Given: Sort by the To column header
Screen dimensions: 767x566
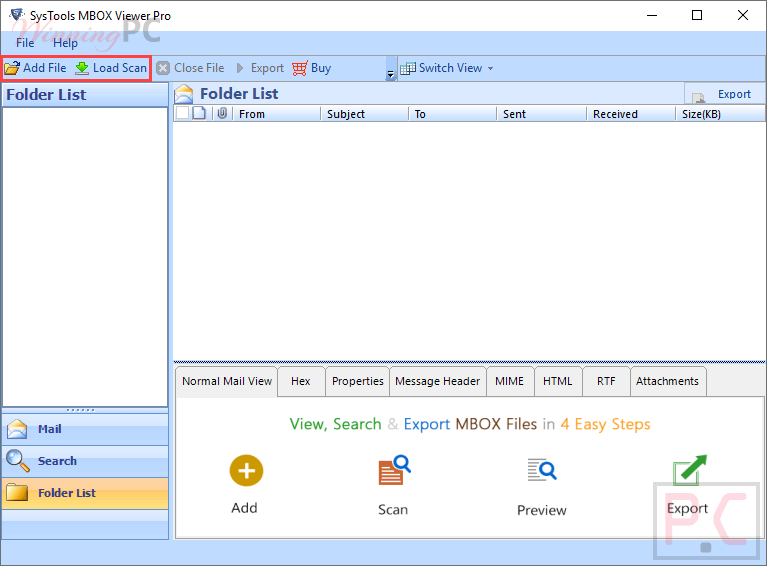Looking at the screenshot, I should tap(452, 114).
